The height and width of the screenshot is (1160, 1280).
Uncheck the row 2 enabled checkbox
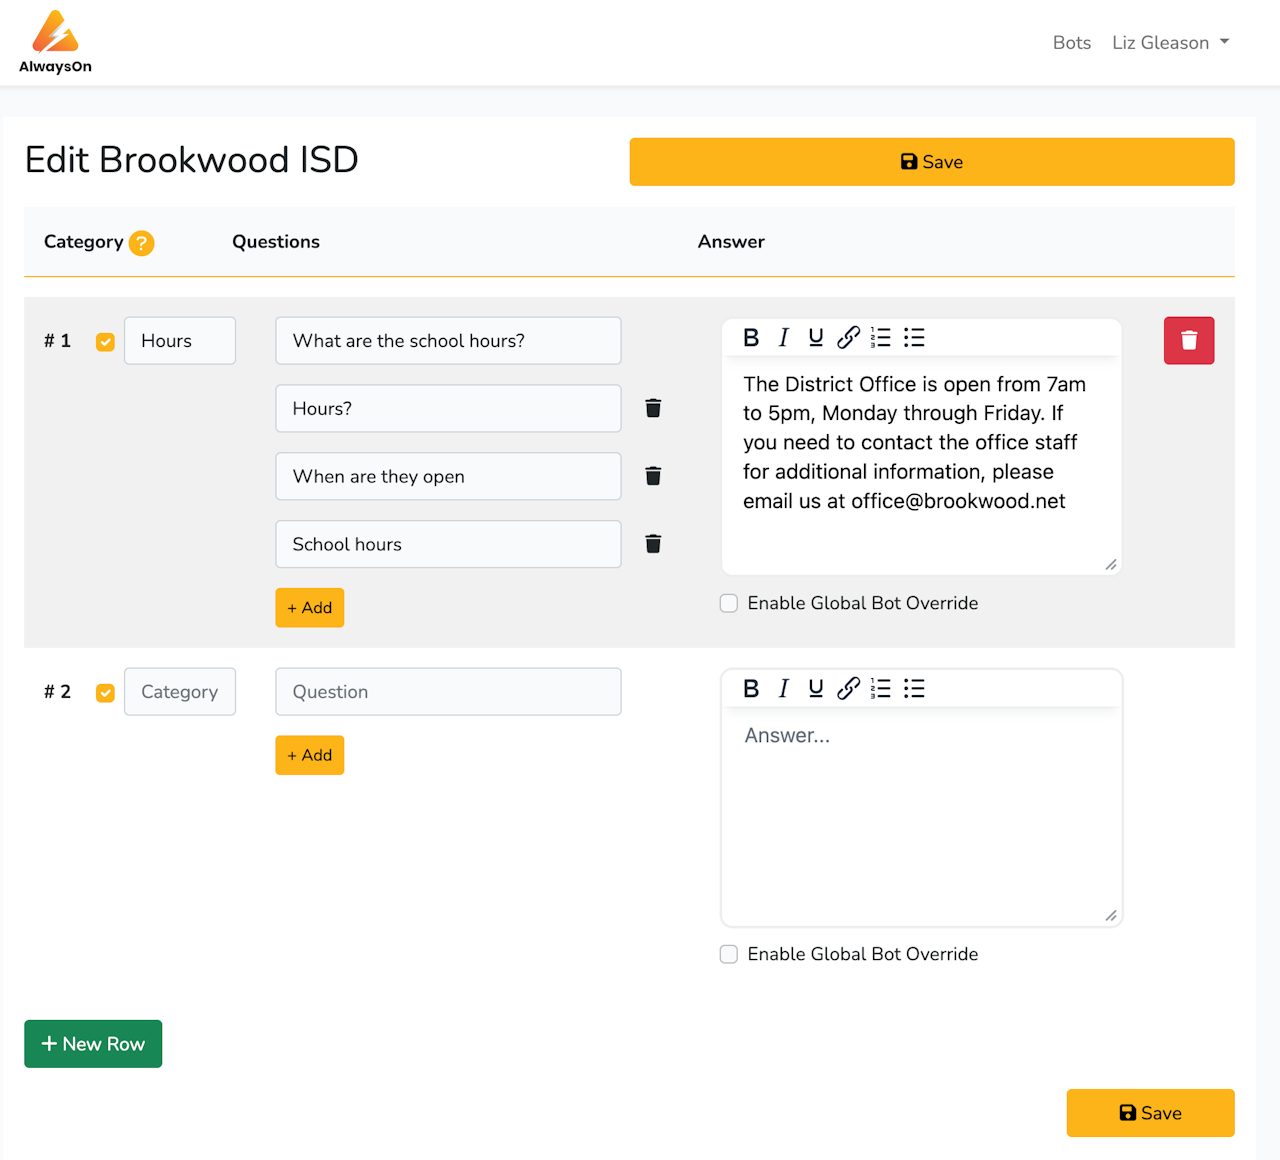[105, 693]
